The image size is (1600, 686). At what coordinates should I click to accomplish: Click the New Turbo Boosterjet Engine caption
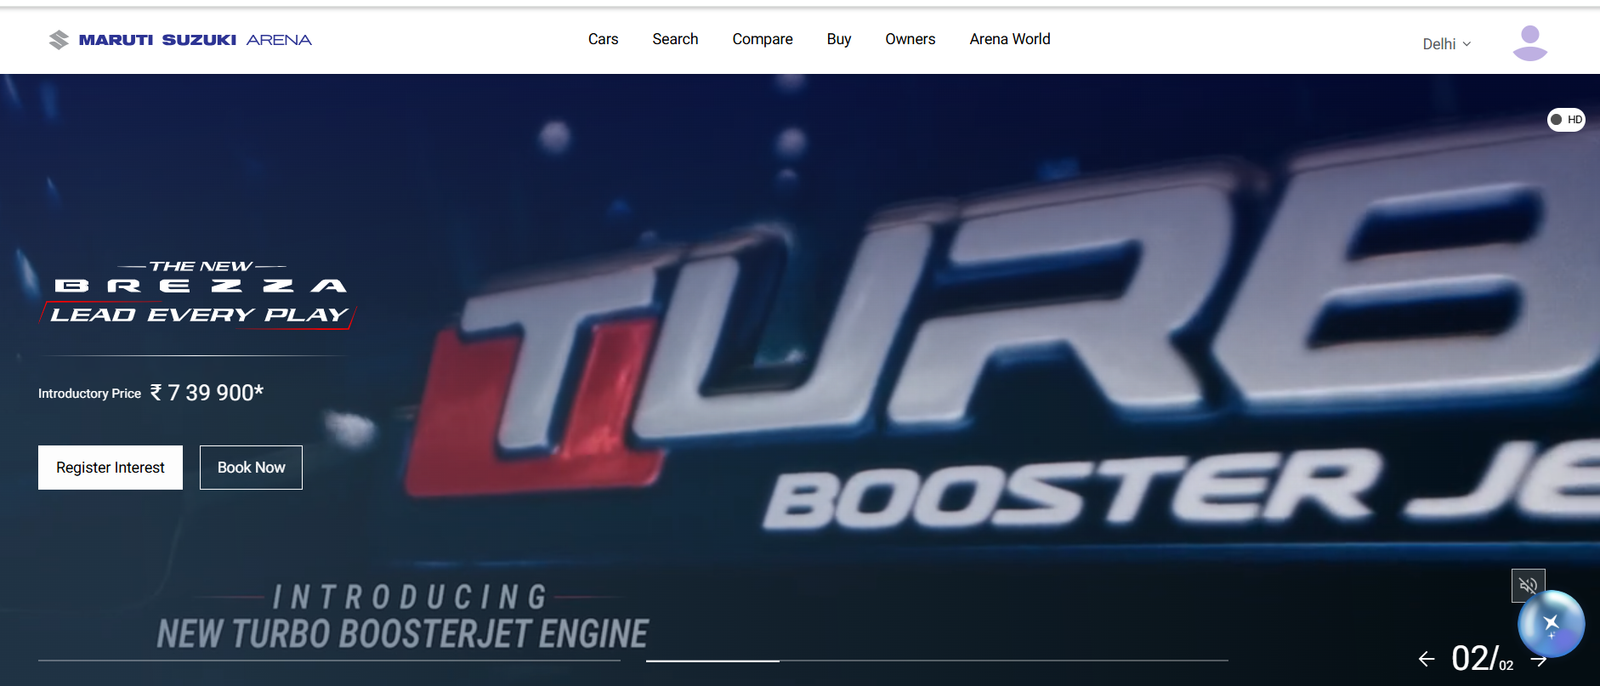click(403, 634)
